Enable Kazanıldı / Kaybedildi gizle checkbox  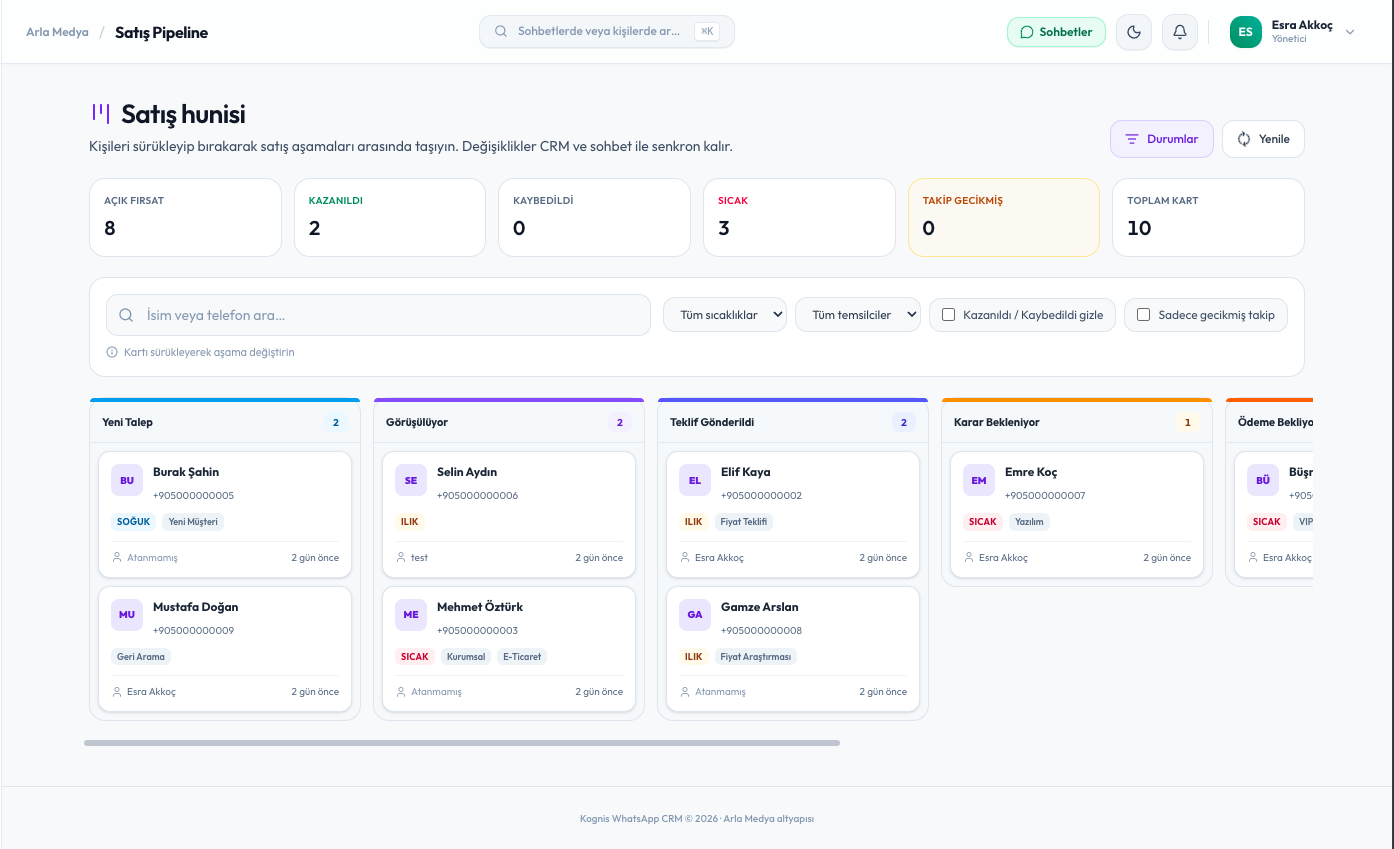(949, 315)
